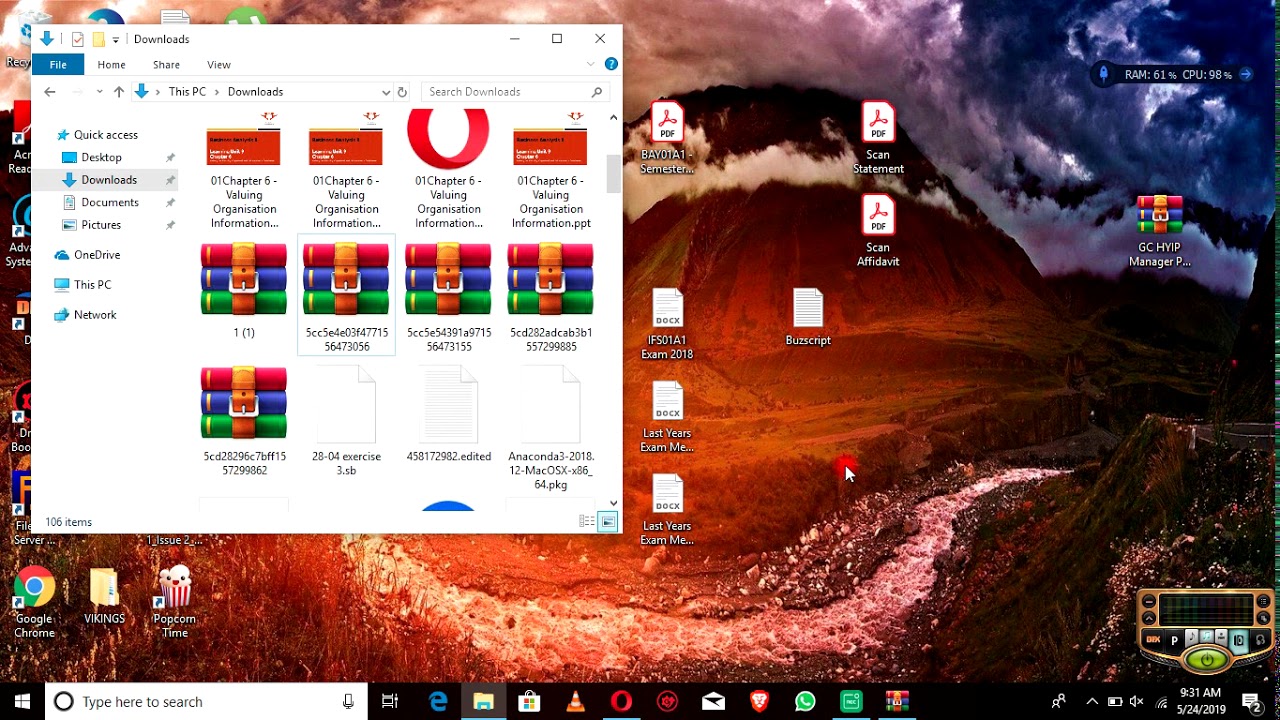
Task: Expand the ribbon with the chevron
Action: [x=590, y=64]
